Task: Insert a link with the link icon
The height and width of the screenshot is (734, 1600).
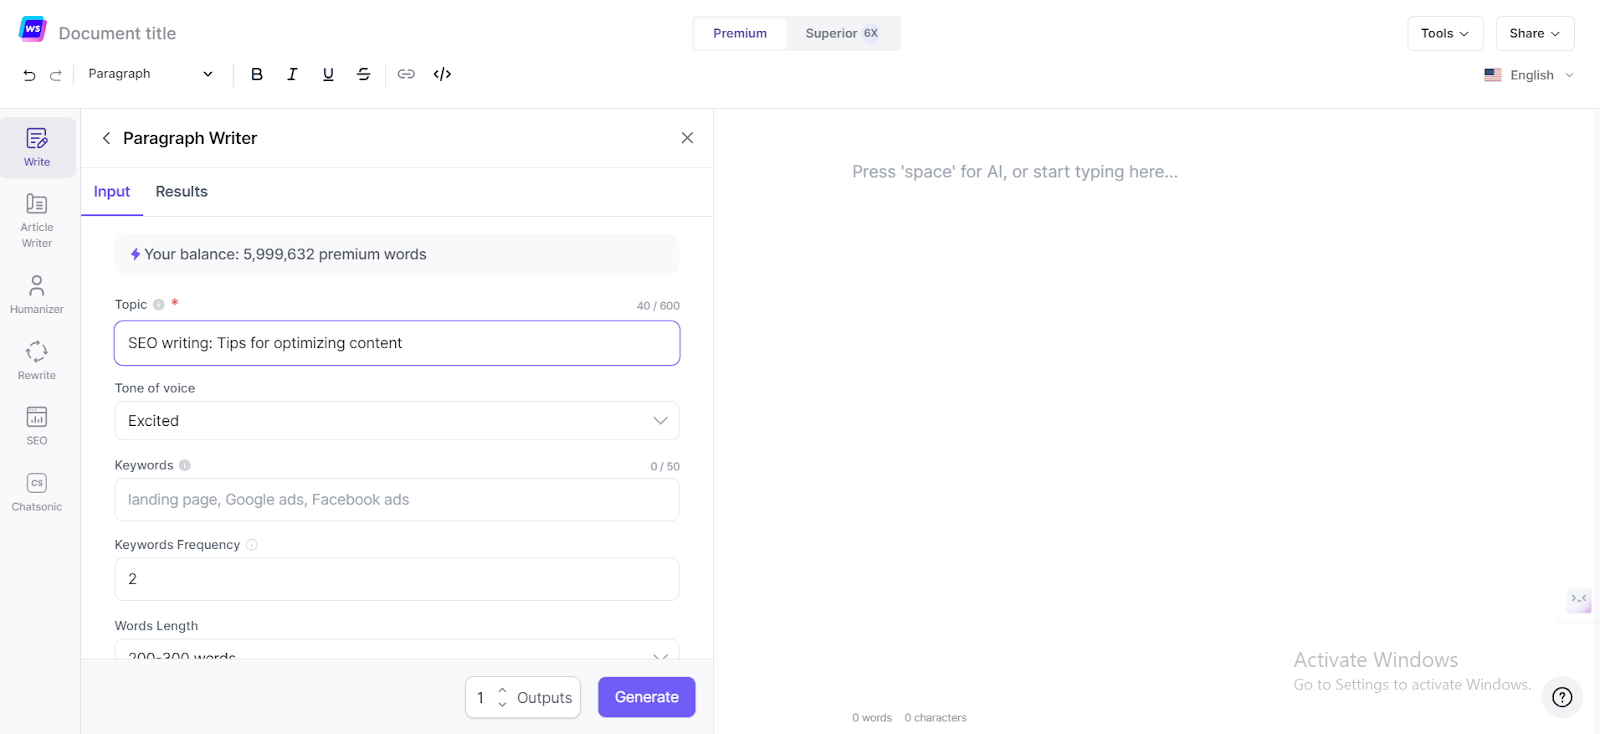Action: coord(406,74)
